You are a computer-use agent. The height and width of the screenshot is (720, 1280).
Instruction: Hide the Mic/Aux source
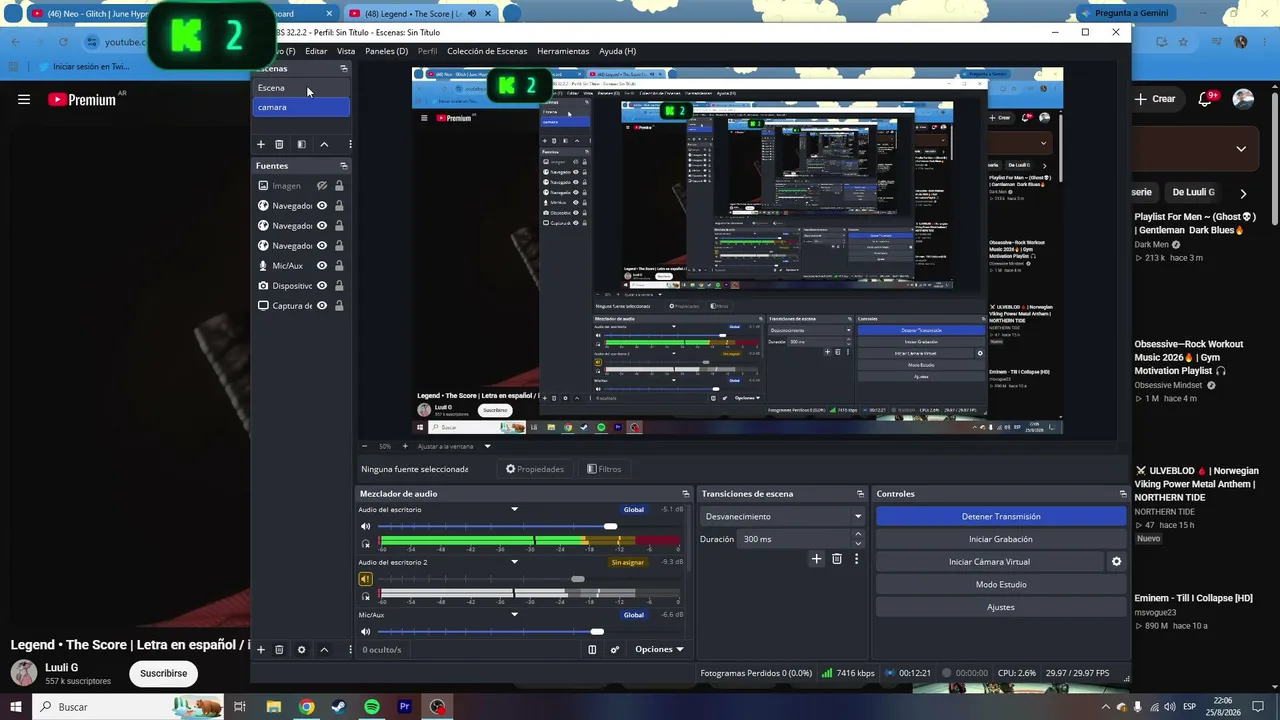coord(322,266)
